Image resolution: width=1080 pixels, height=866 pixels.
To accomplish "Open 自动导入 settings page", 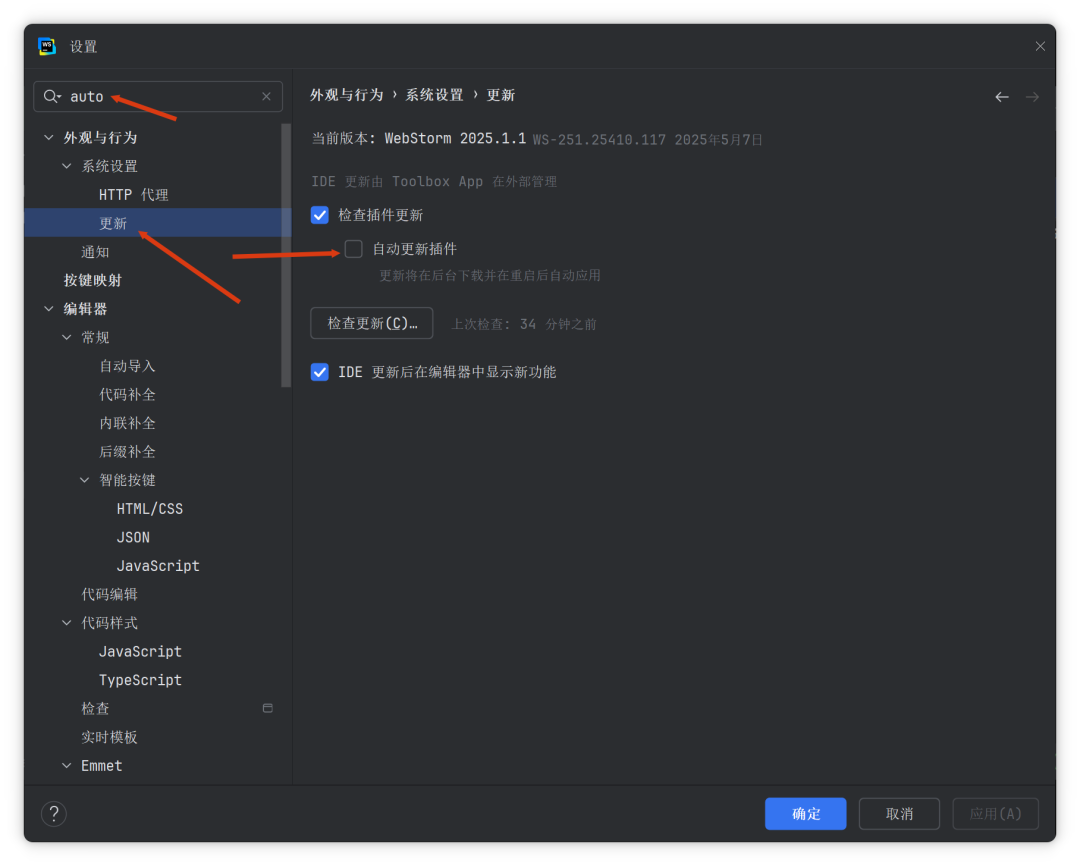I will (x=127, y=366).
